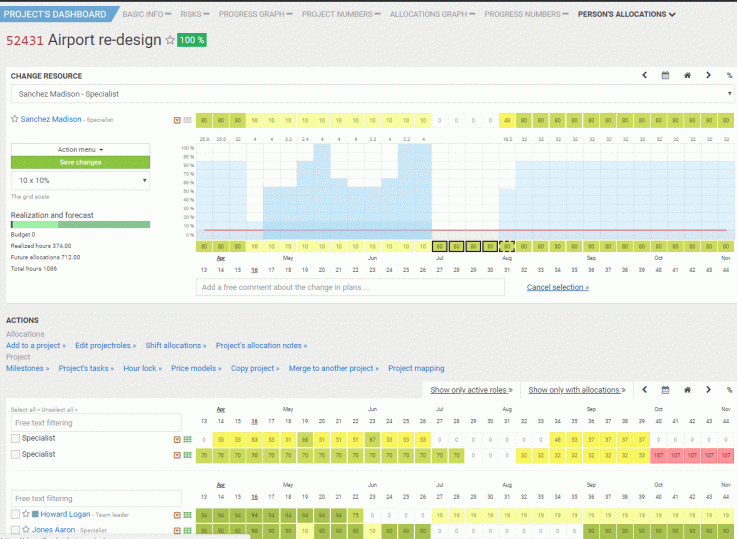Open the Edit projectroles link
This screenshot has height=539, width=737.
pyautogui.click(x=105, y=345)
